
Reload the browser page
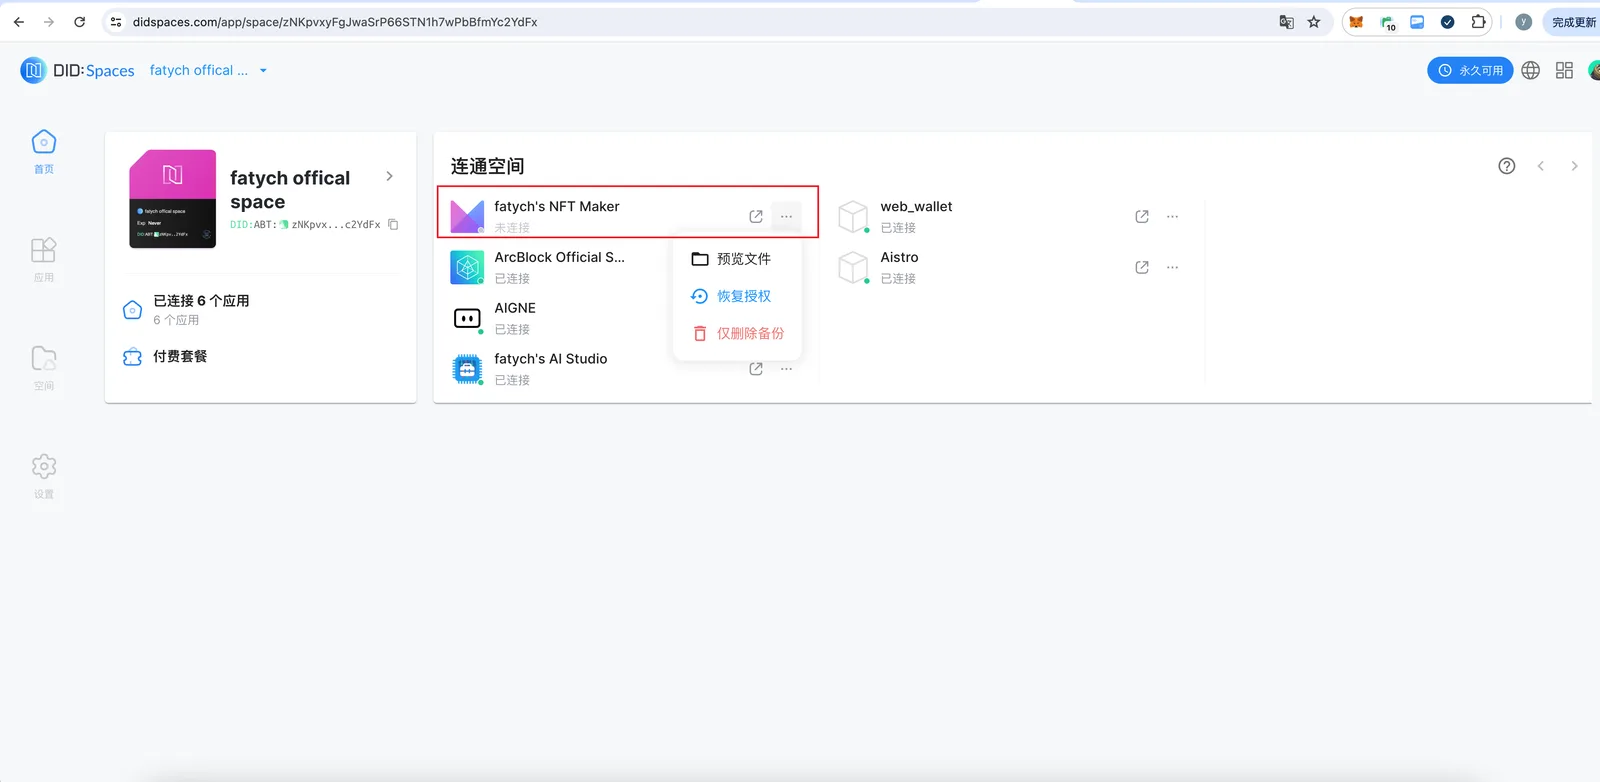click(80, 22)
